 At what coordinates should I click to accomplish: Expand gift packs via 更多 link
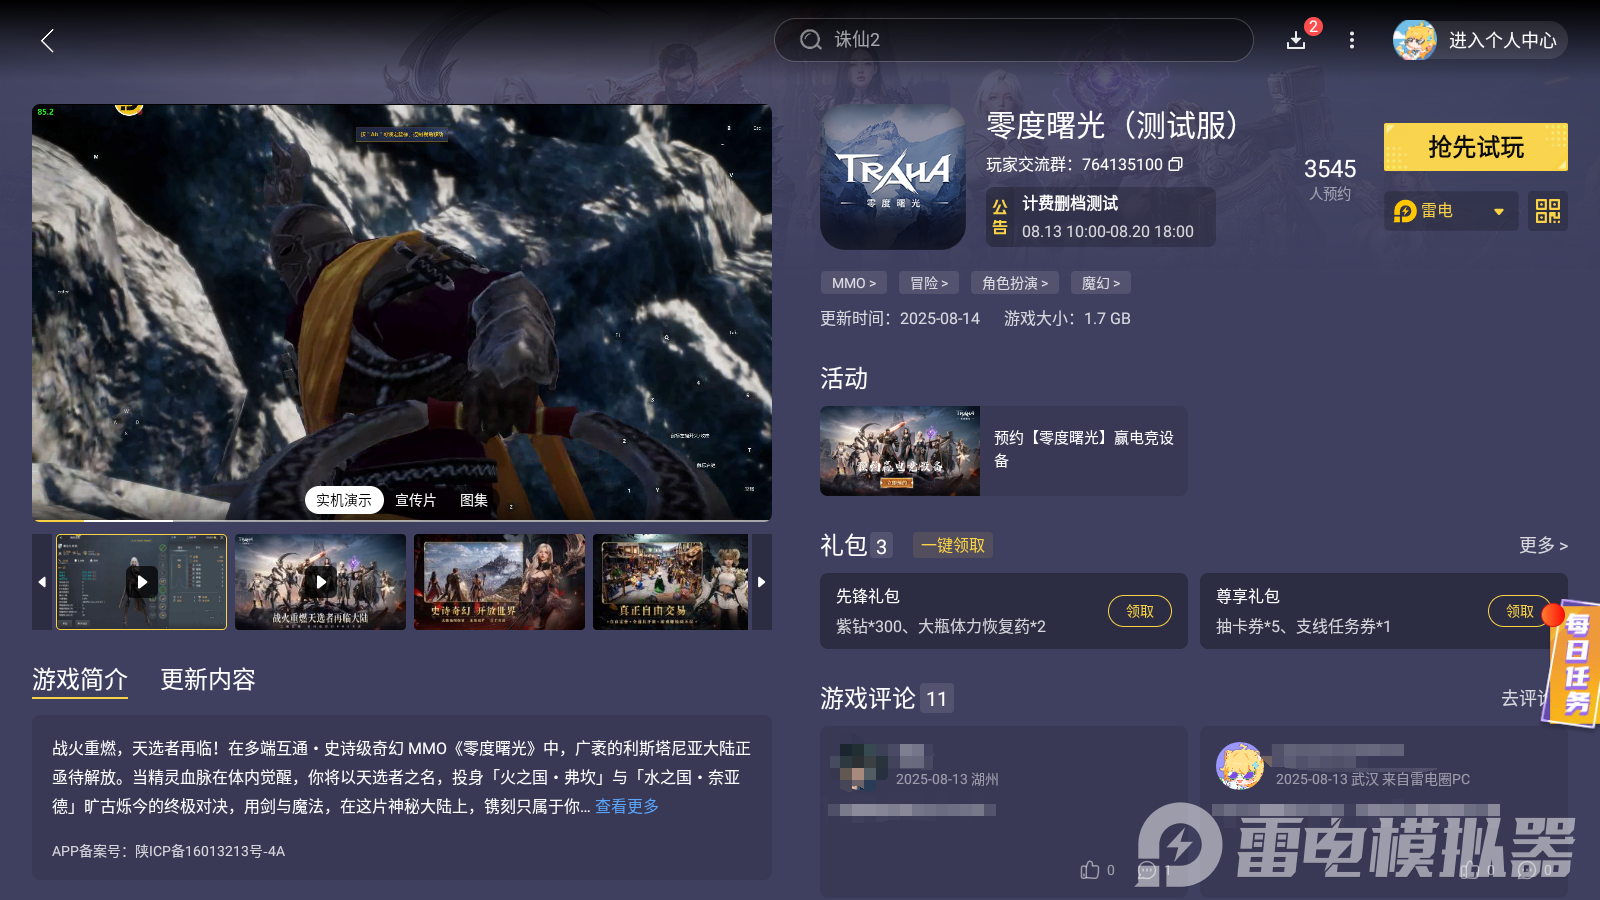[x=1541, y=546]
